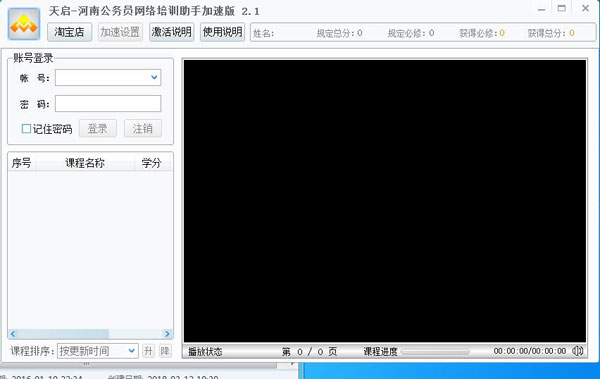
Task: Click the 播放状态 status label
Action: (205, 351)
